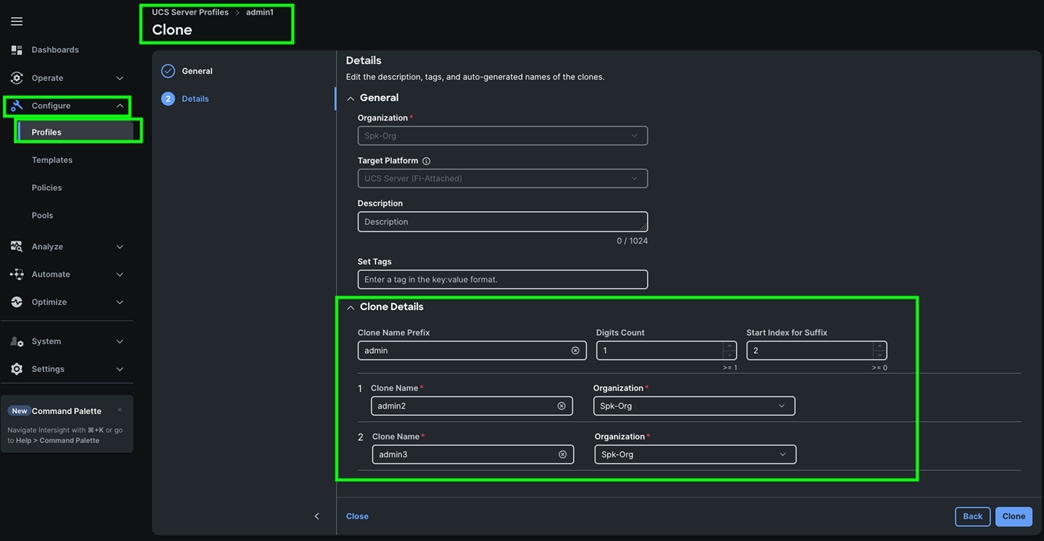This screenshot has width=1044, height=541.
Task: Select Templates under Configure
Action: coord(52,160)
